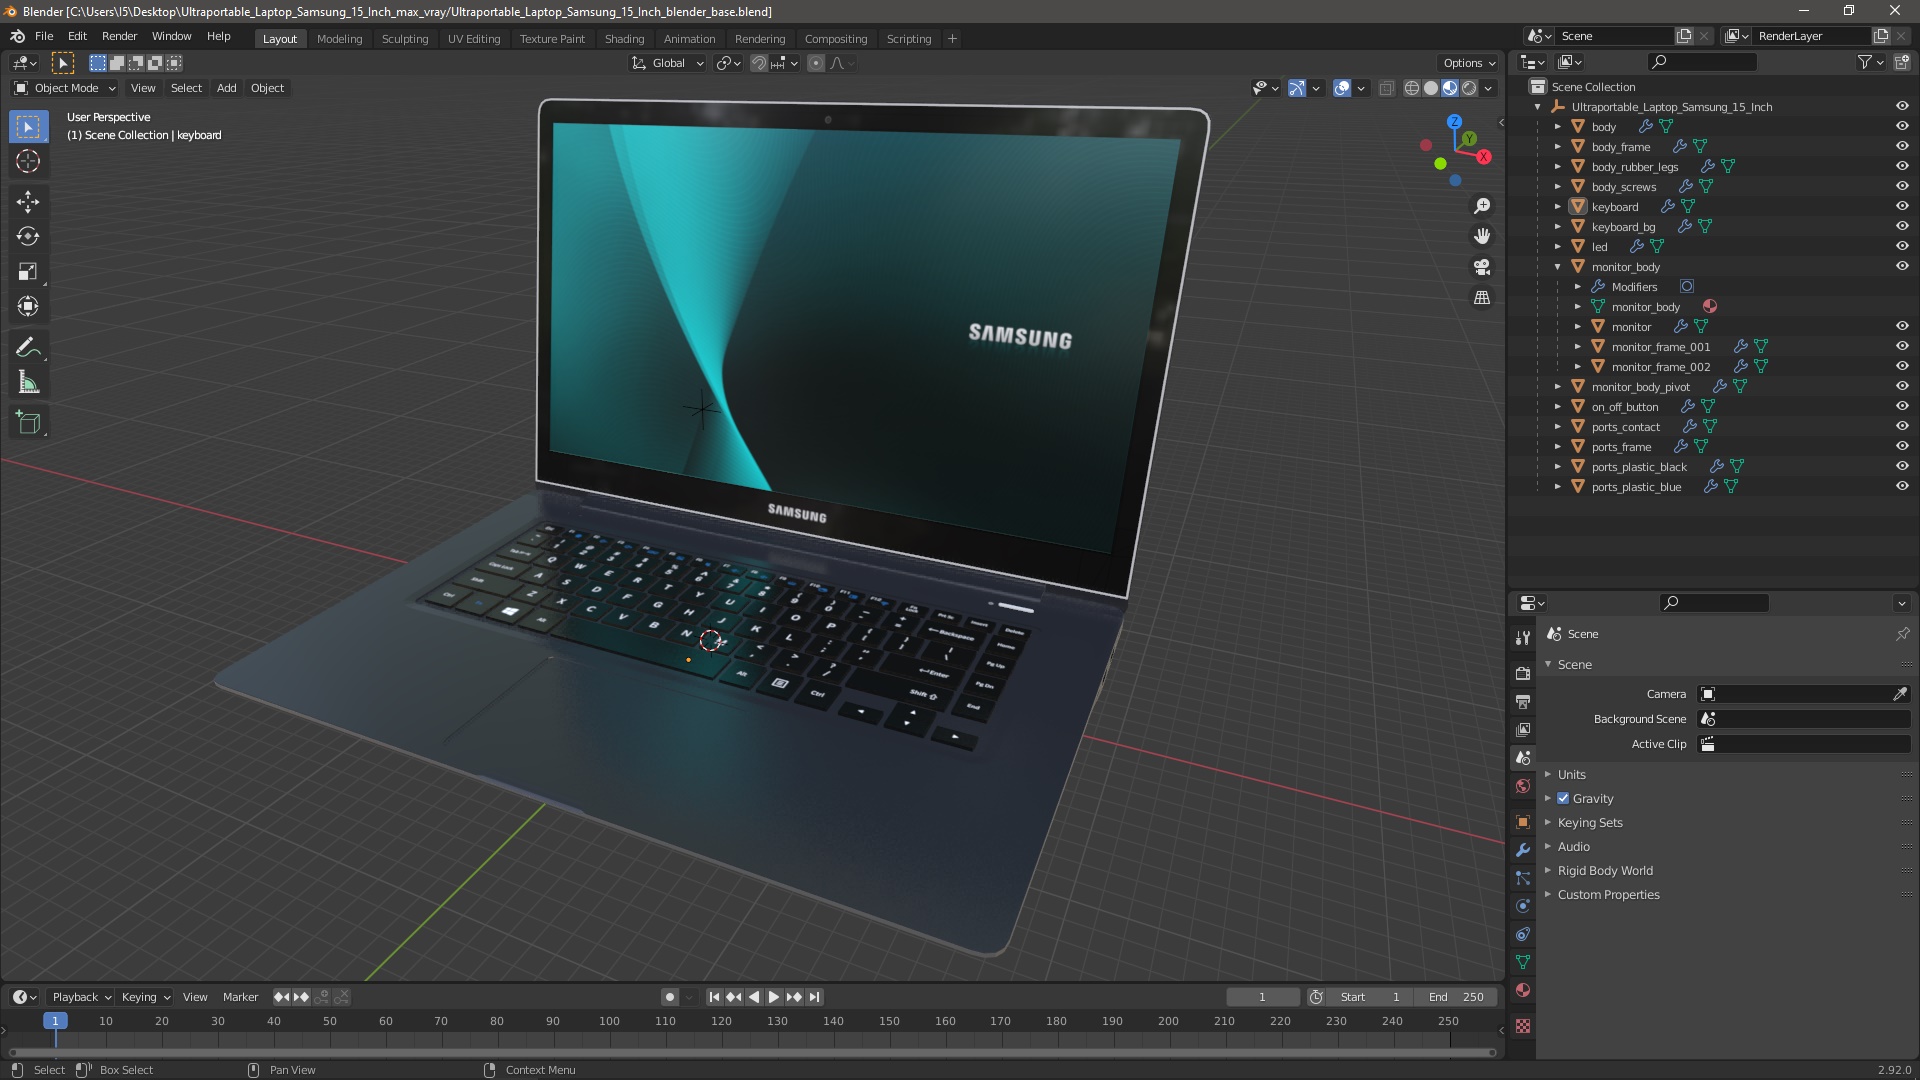Open the Add menu in viewport

point(227,88)
